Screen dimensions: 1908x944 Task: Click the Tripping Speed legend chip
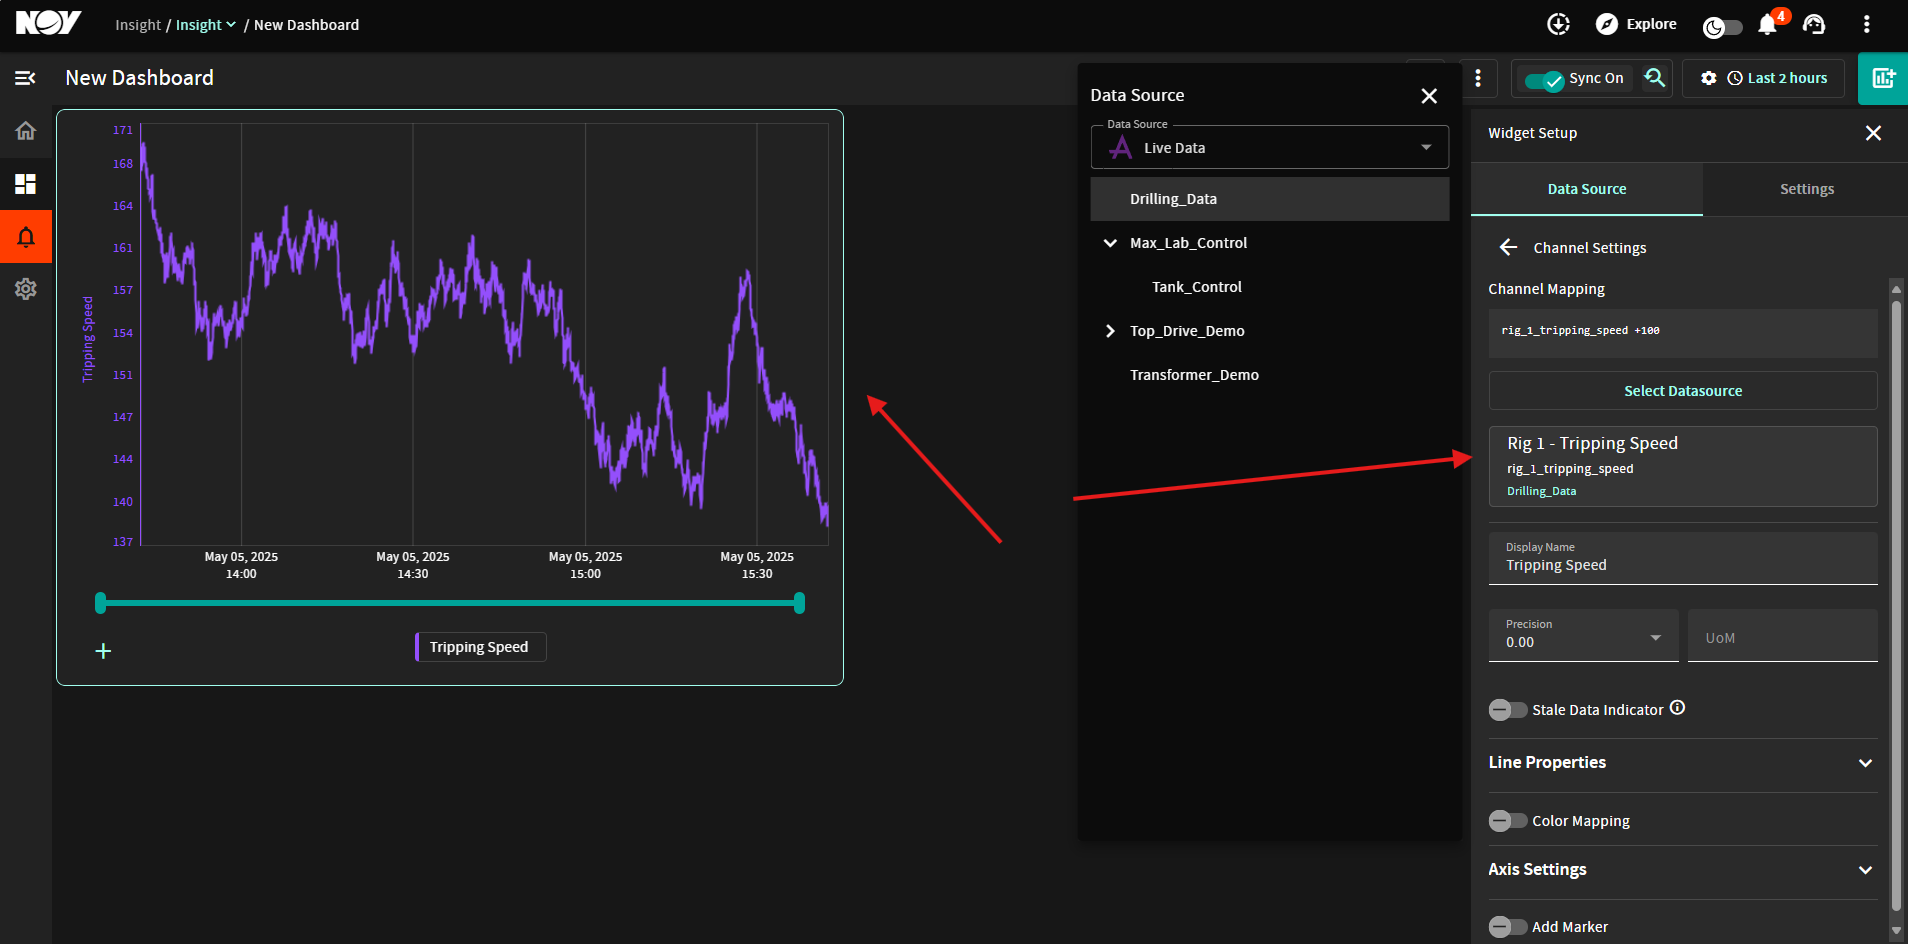pyautogui.click(x=480, y=647)
